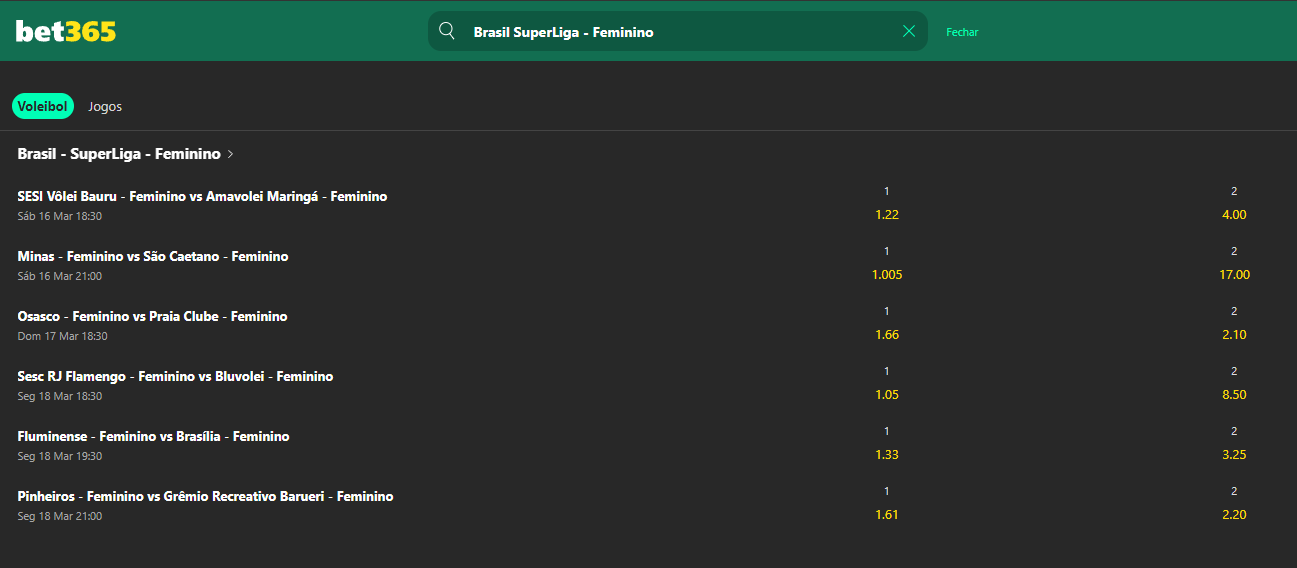Click the bet365 logo
Image resolution: width=1297 pixels, height=568 pixels.
coord(66,31)
